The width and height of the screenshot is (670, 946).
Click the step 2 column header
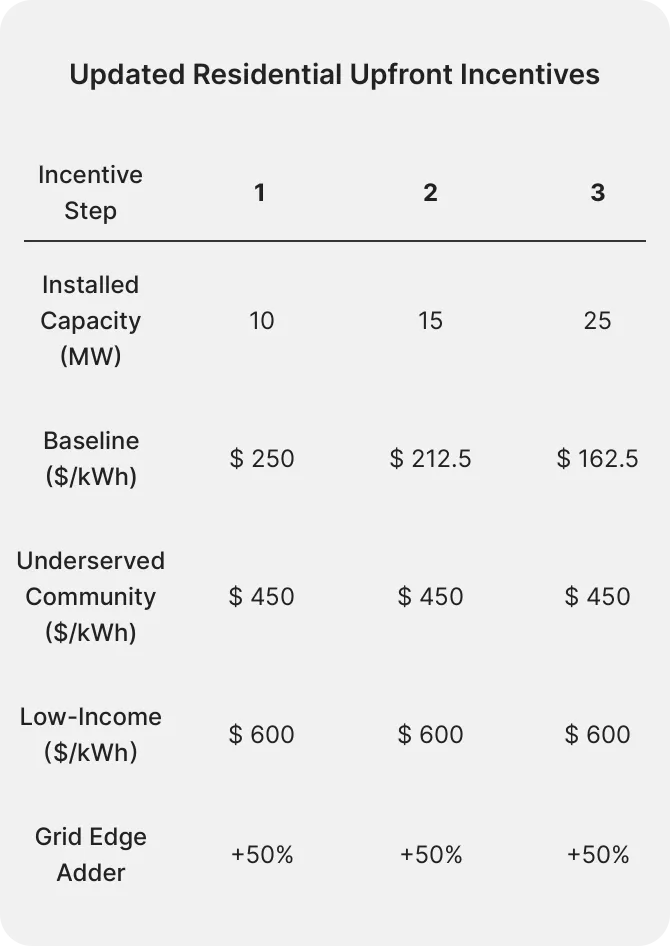(430, 192)
